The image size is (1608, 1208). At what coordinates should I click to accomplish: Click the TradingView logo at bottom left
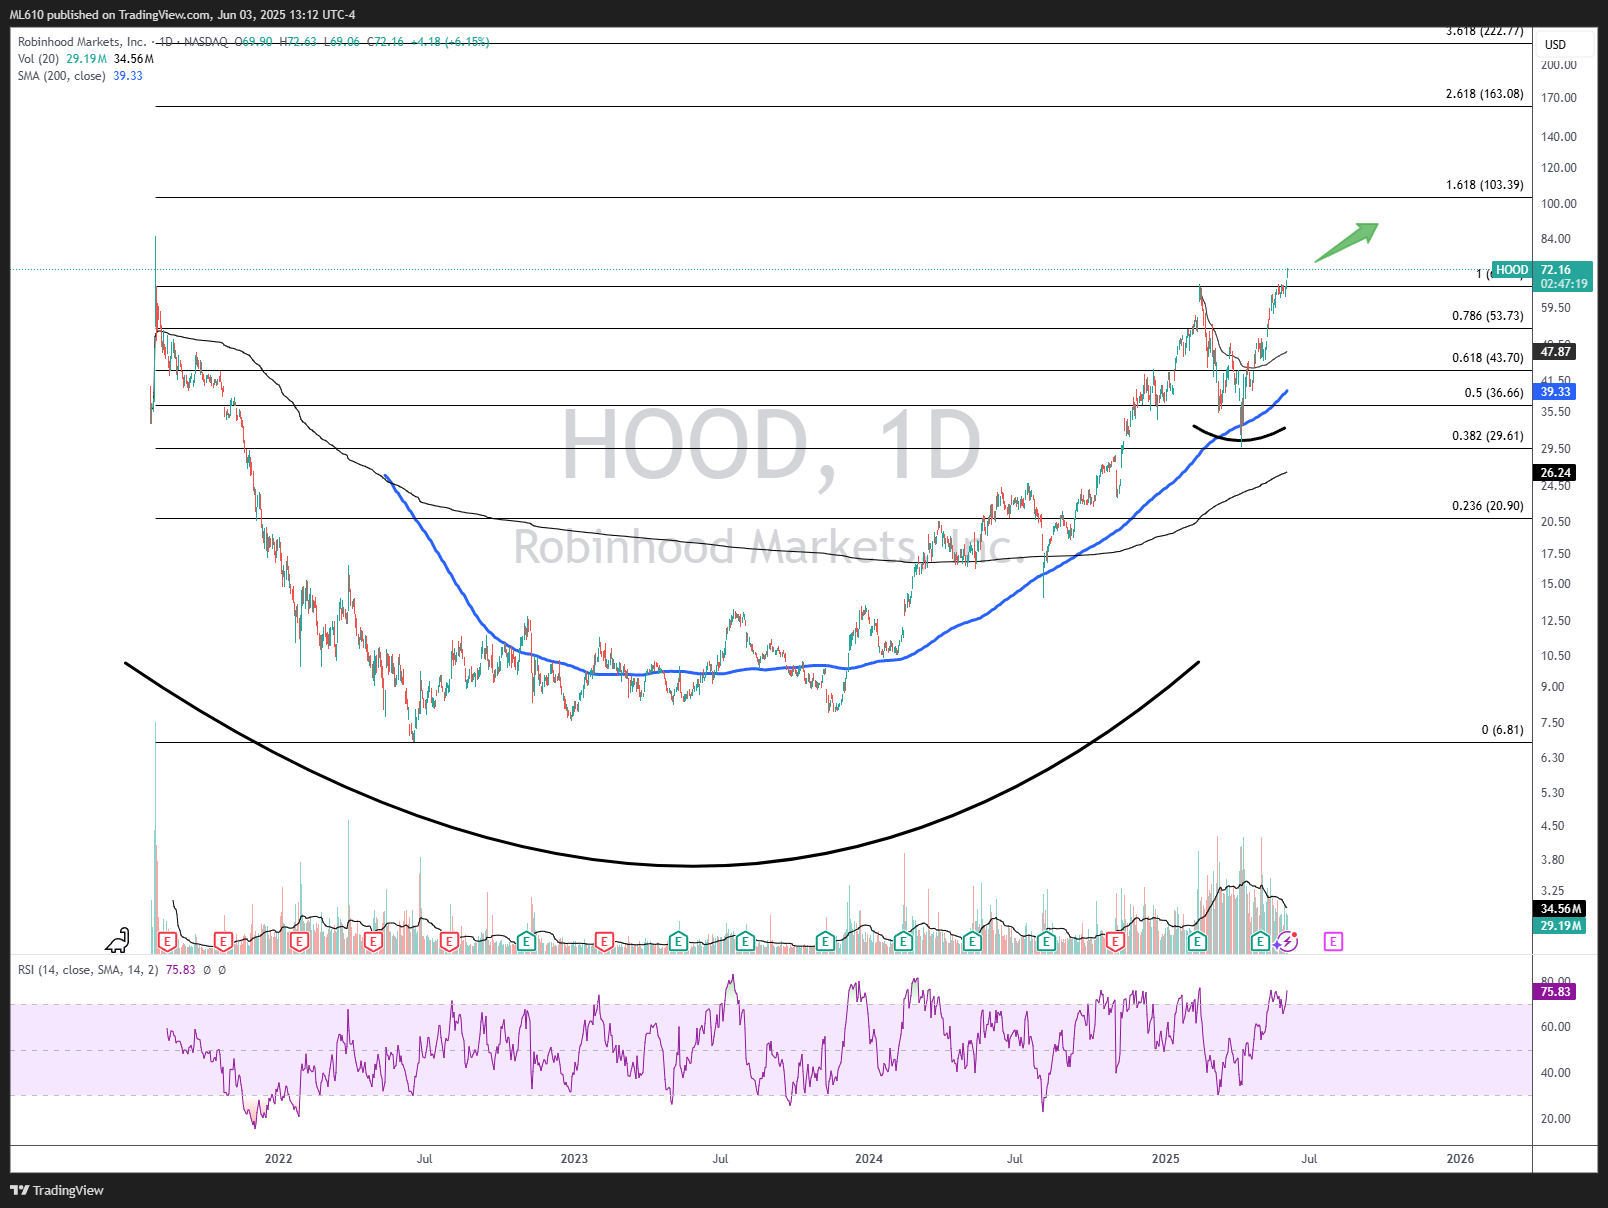tap(57, 1190)
